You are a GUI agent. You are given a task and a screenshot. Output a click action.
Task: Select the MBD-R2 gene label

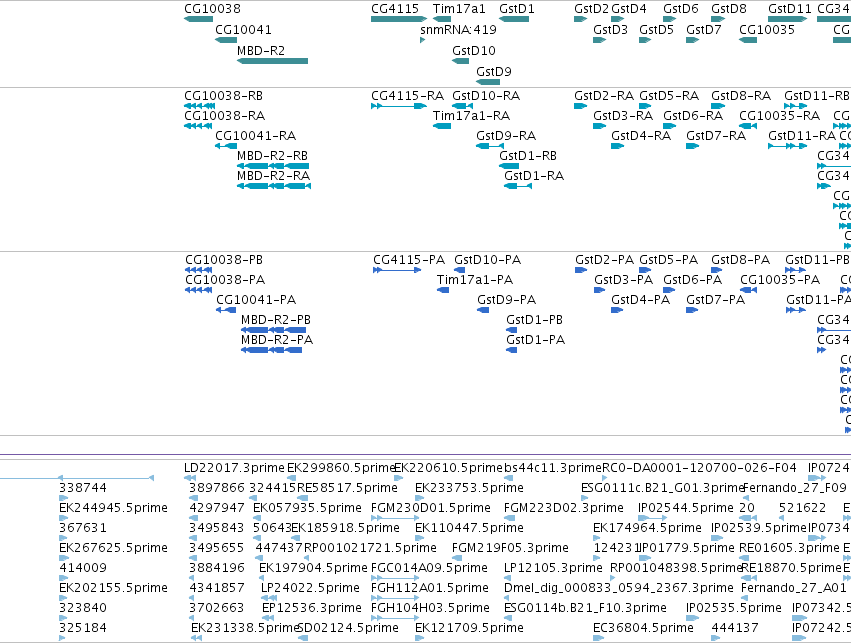click(x=261, y=51)
